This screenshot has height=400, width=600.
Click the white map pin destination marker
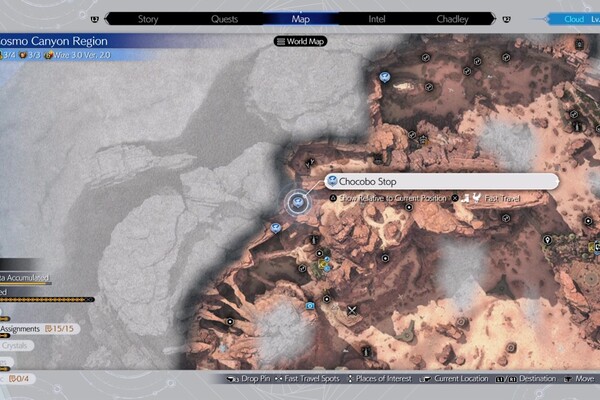547,240
